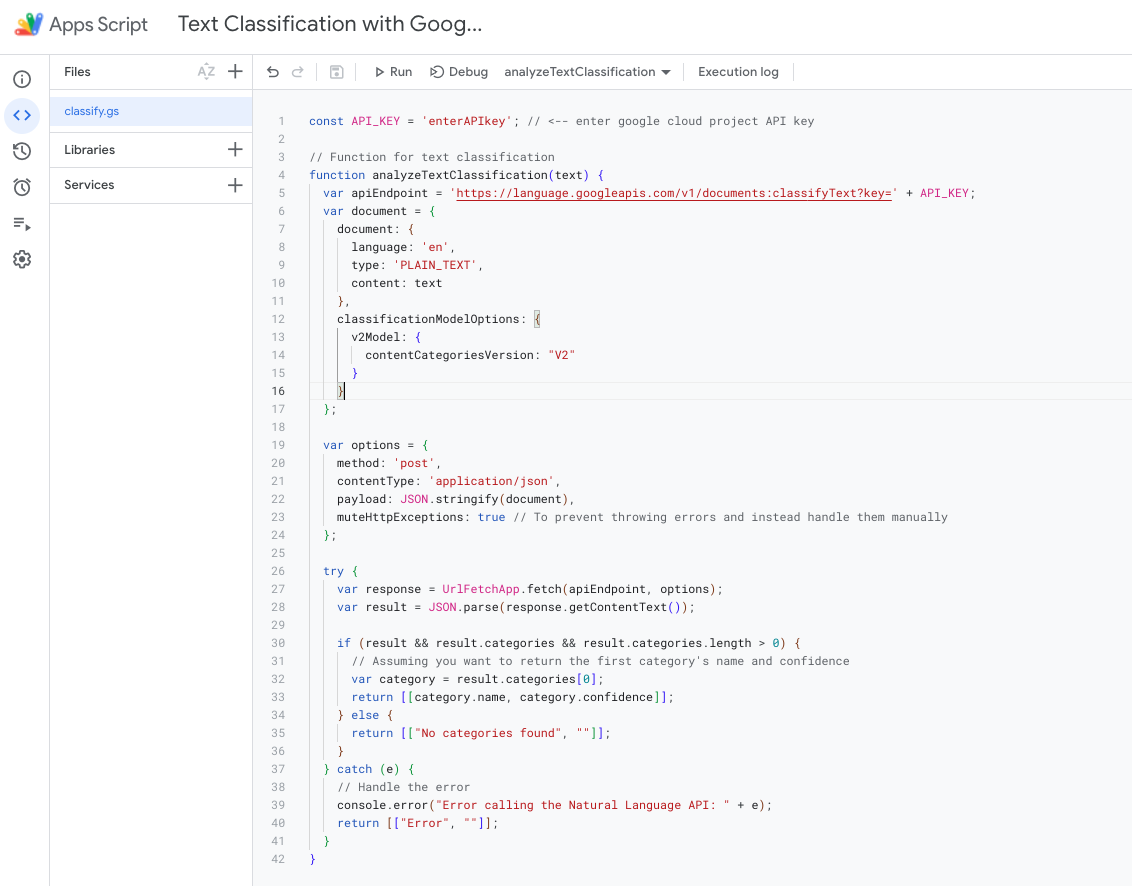The image size is (1132, 886).
Task: Click the classificationModelOptions property name
Action: click(x=428, y=319)
